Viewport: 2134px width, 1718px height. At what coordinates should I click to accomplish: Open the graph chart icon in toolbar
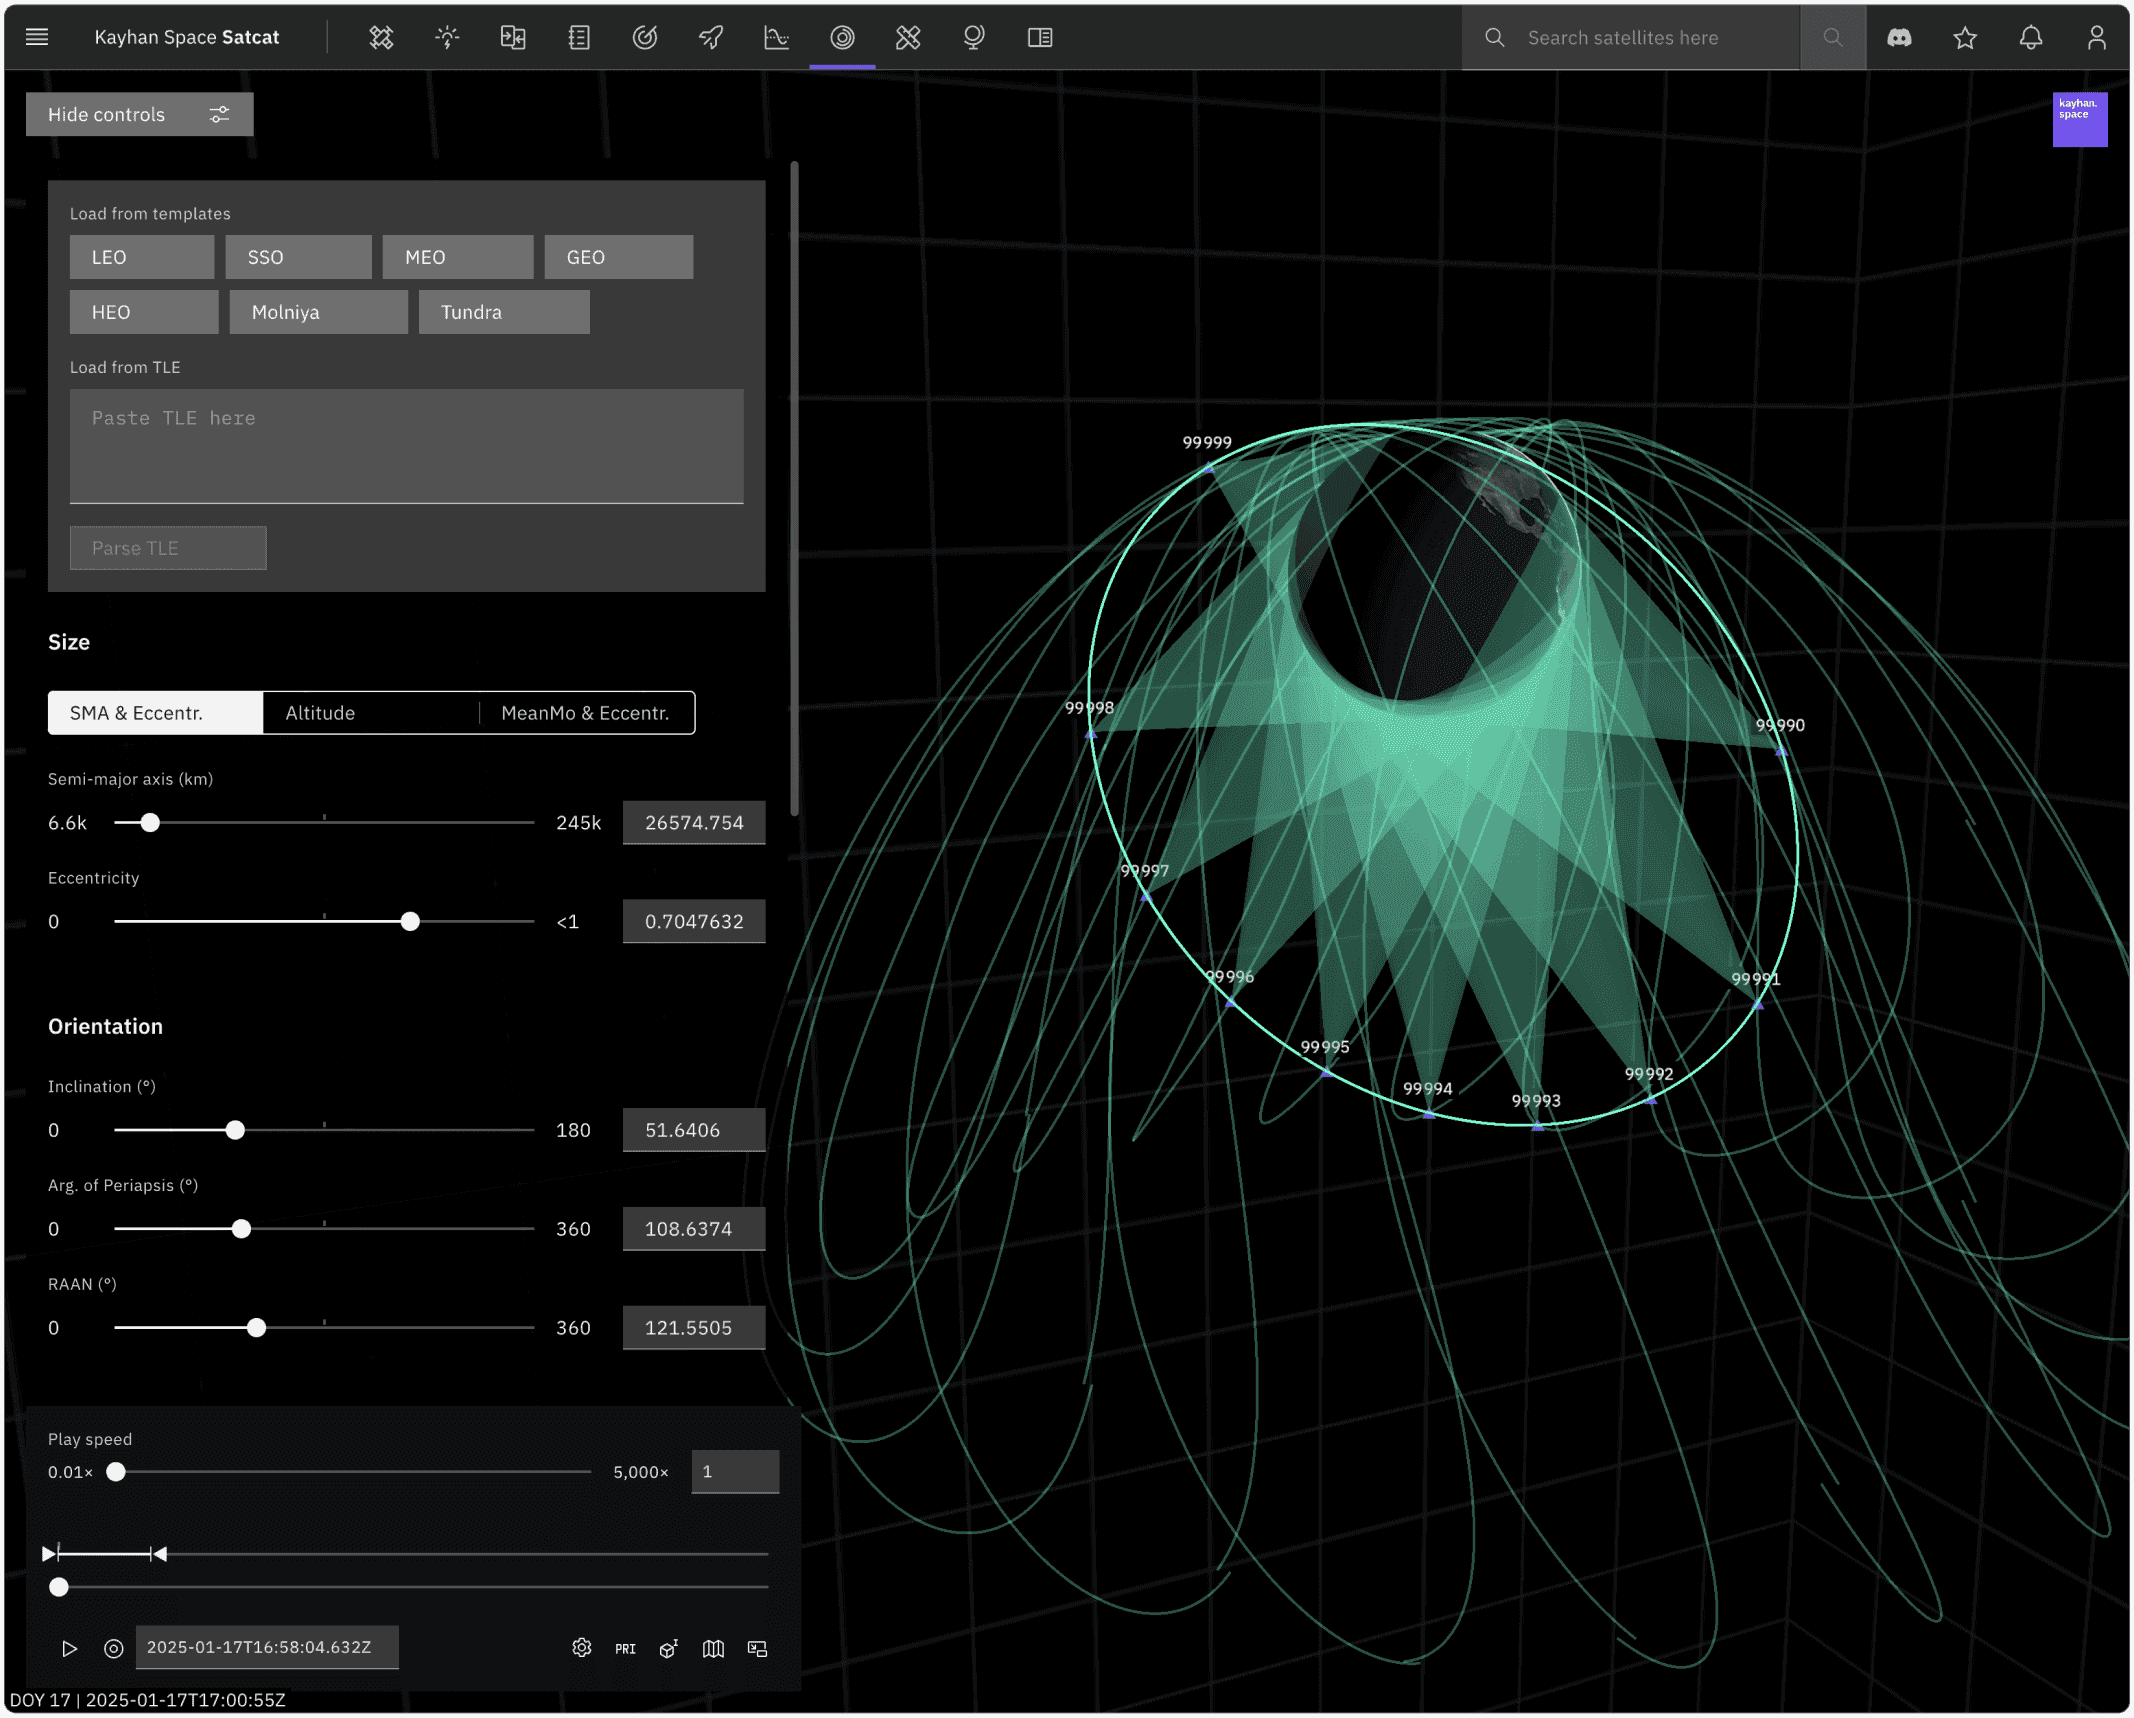[776, 38]
